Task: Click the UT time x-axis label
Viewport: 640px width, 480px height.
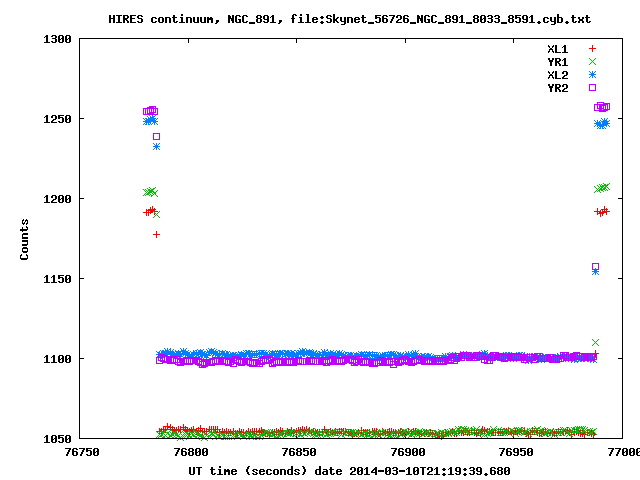Action: [349, 471]
